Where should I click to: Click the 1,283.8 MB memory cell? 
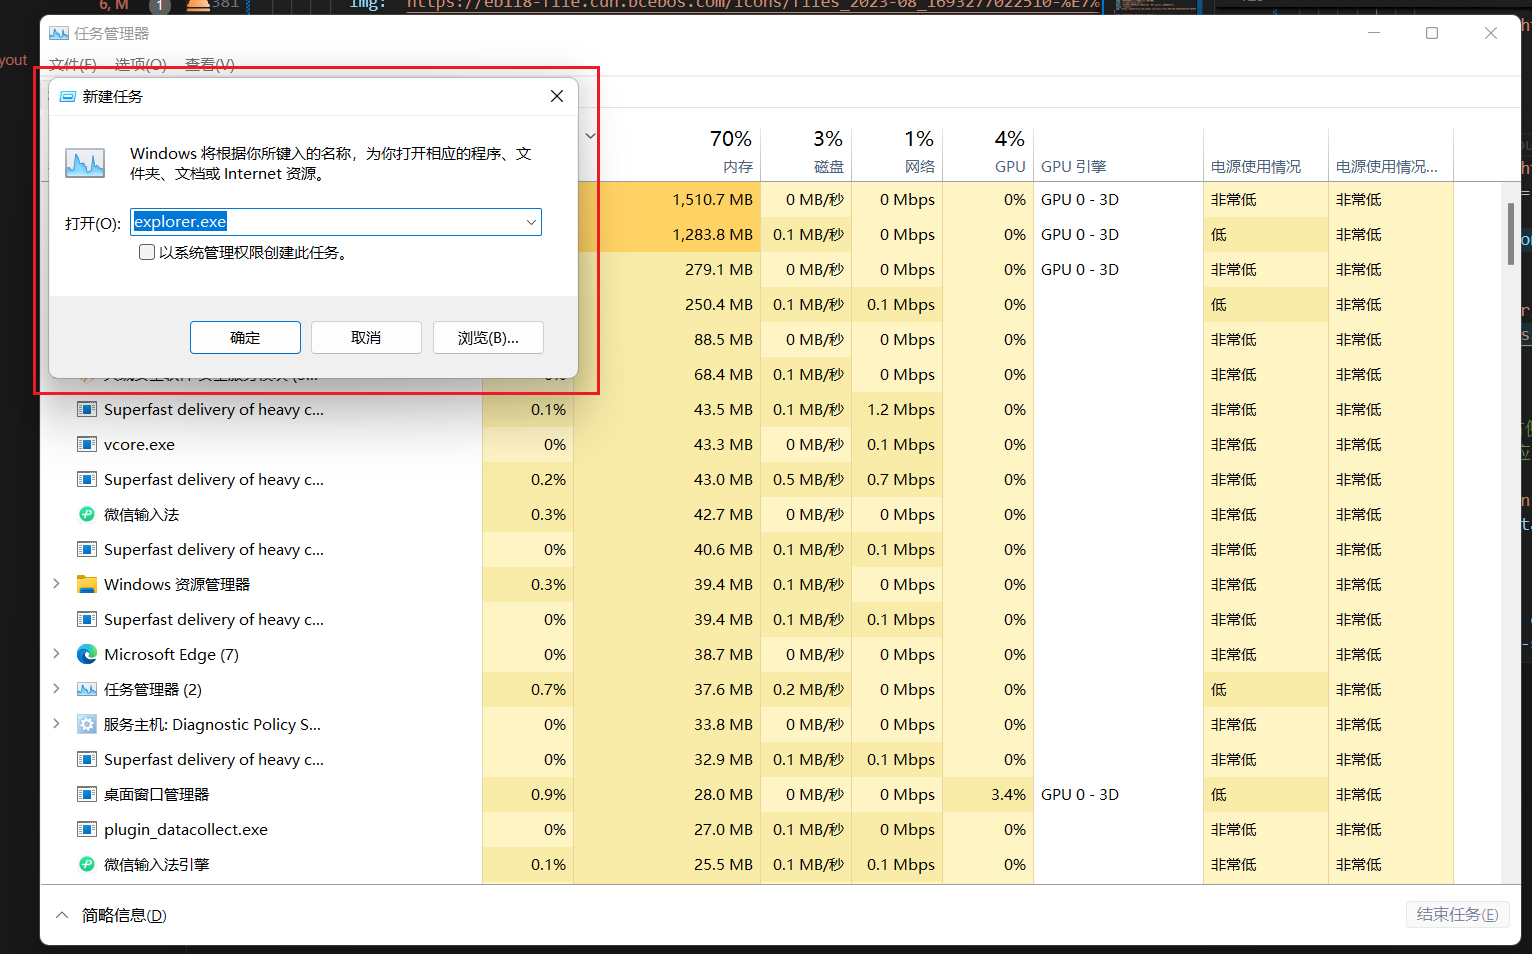point(668,234)
